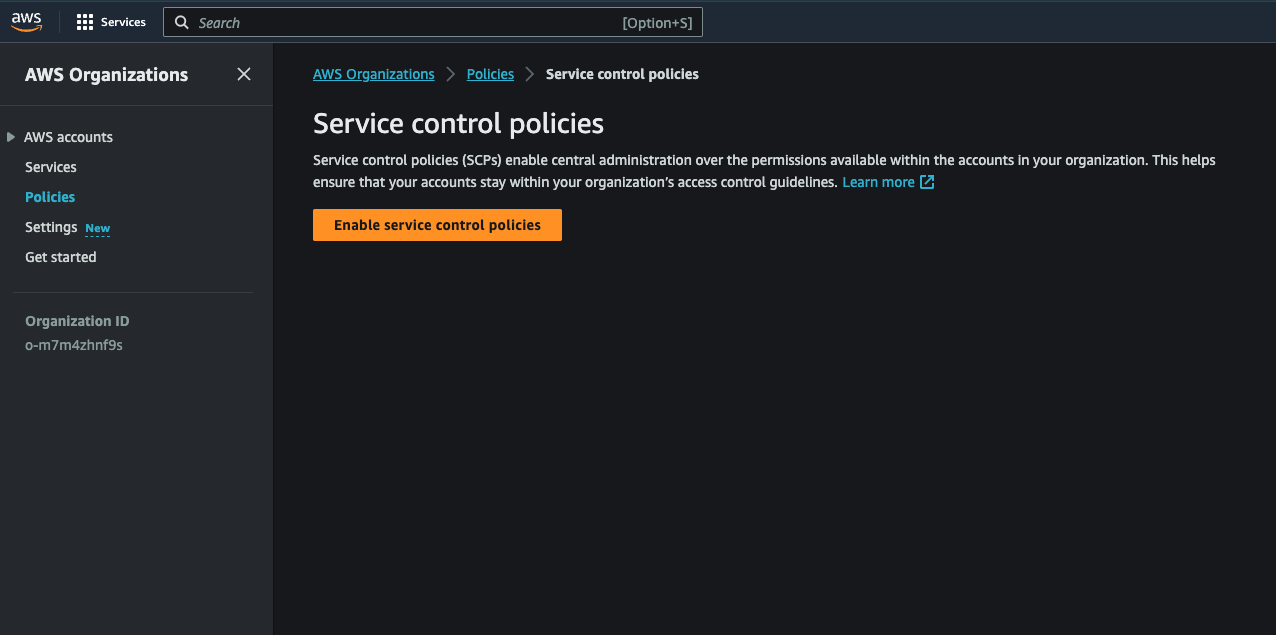Open the Services grid icon menu

click(85, 22)
